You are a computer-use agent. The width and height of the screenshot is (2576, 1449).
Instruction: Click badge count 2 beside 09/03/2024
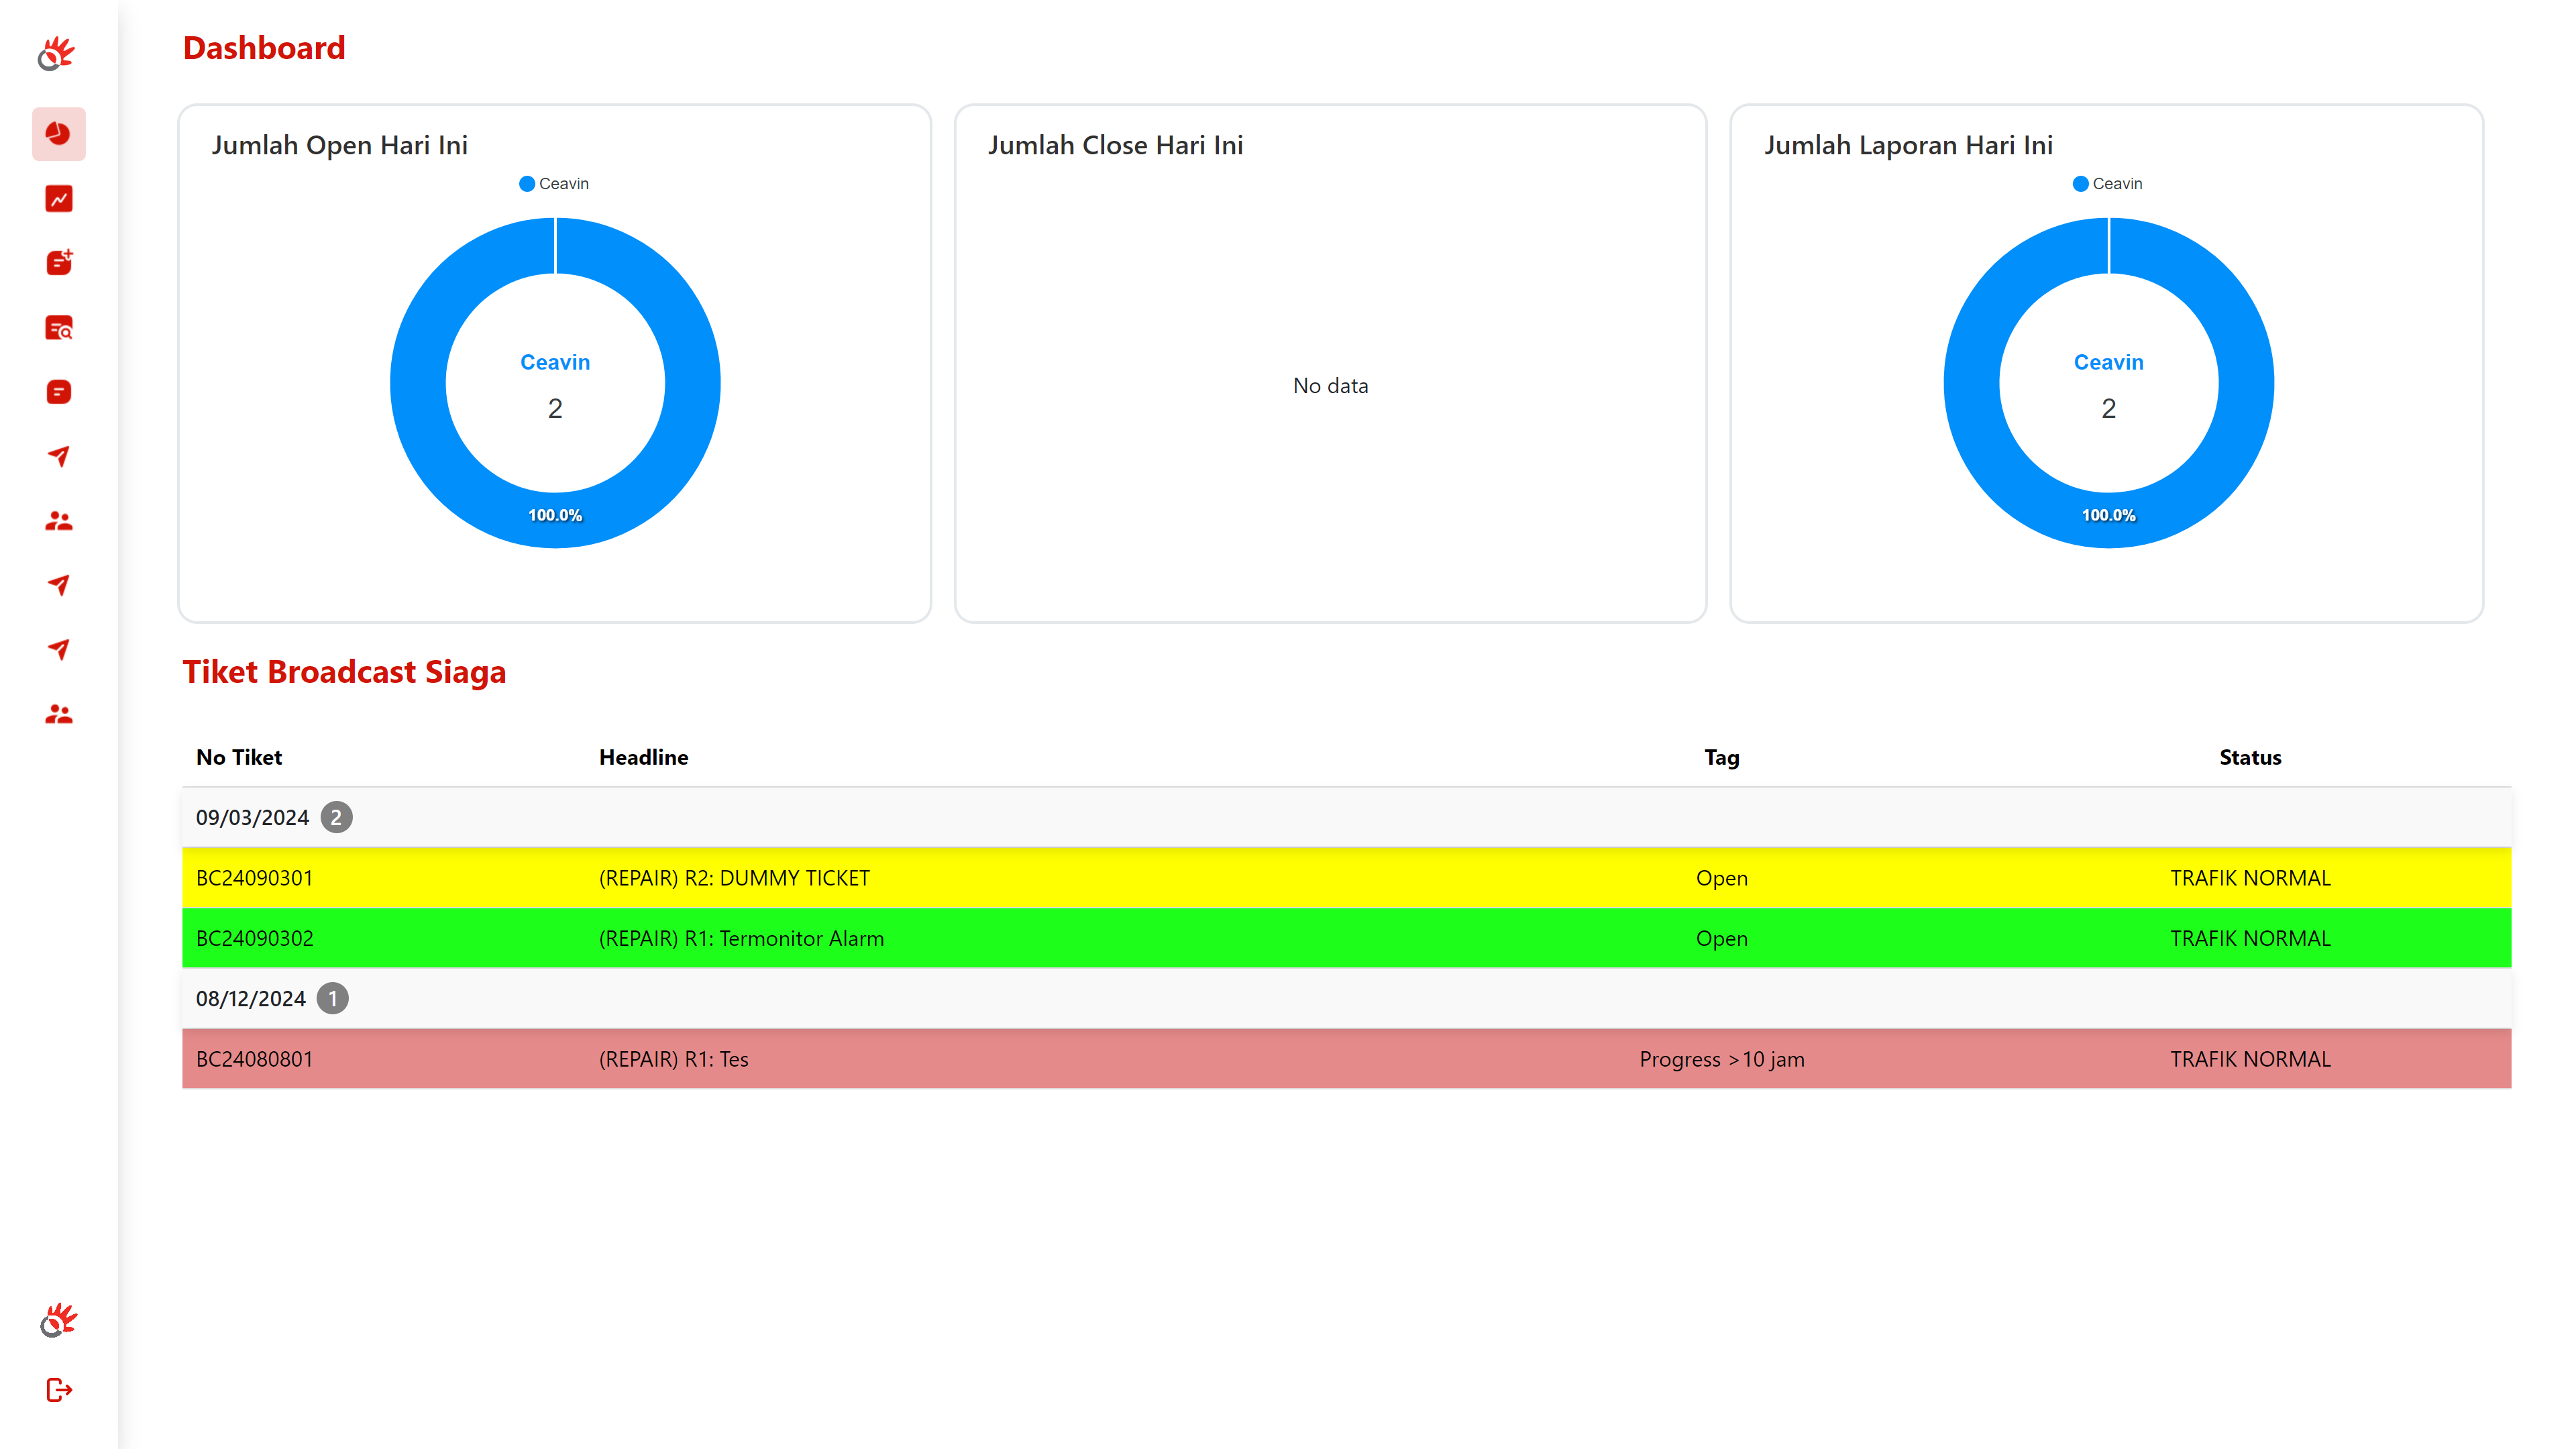[336, 818]
